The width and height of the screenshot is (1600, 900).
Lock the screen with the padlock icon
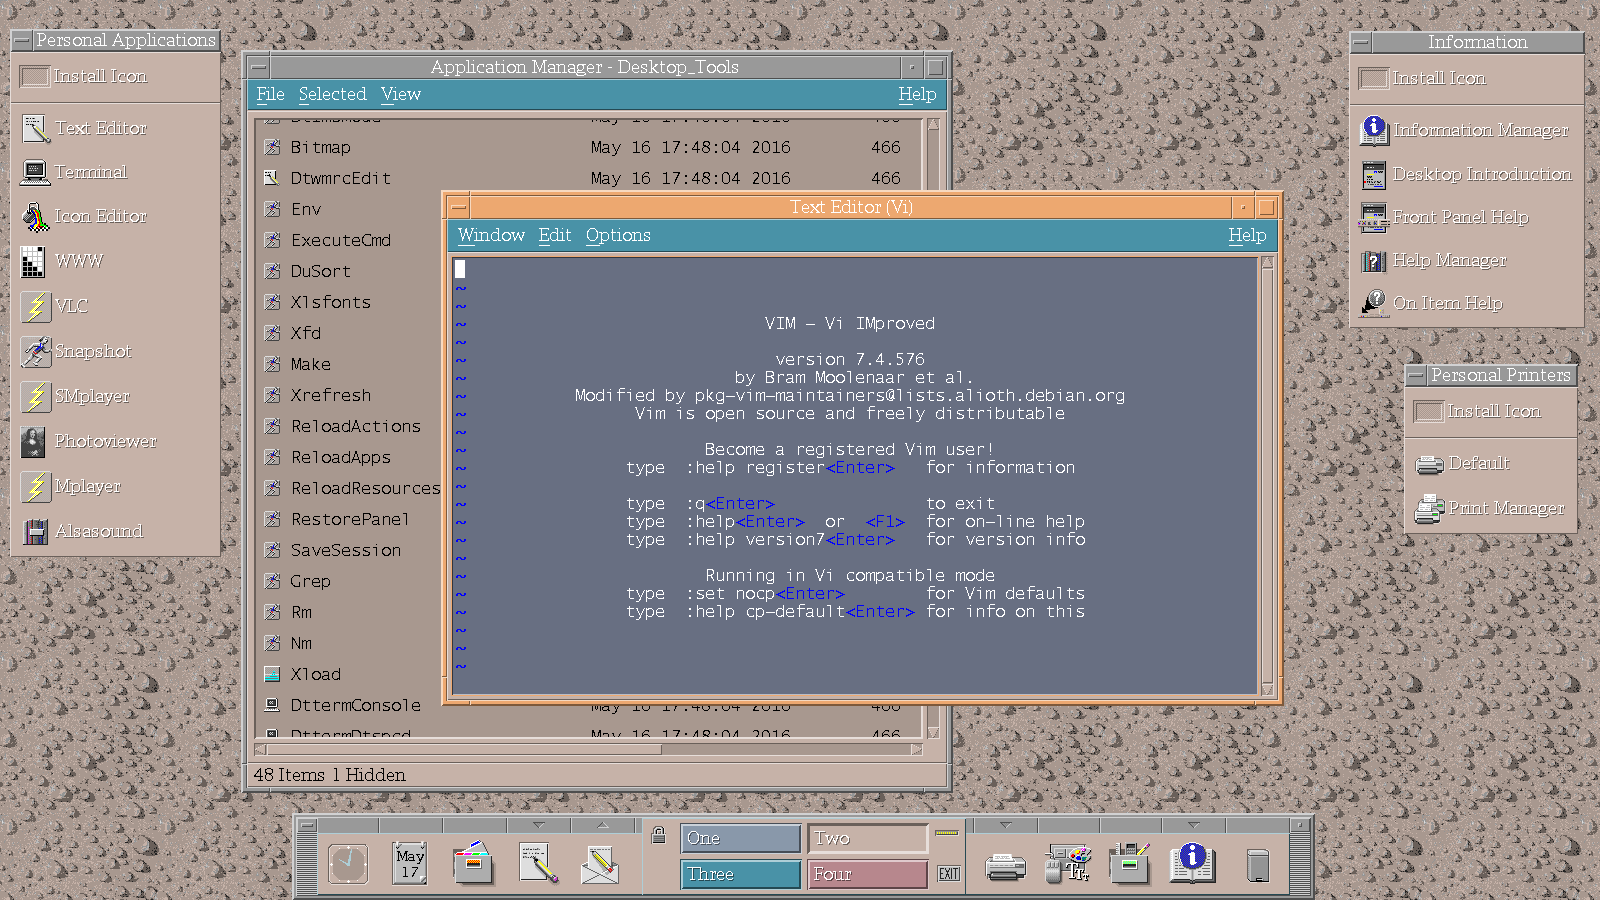coord(658,835)
